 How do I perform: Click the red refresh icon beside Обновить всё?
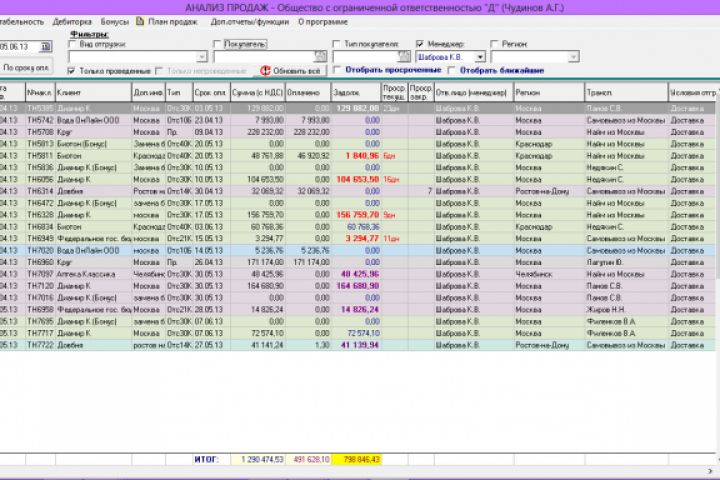click(265, 71)
